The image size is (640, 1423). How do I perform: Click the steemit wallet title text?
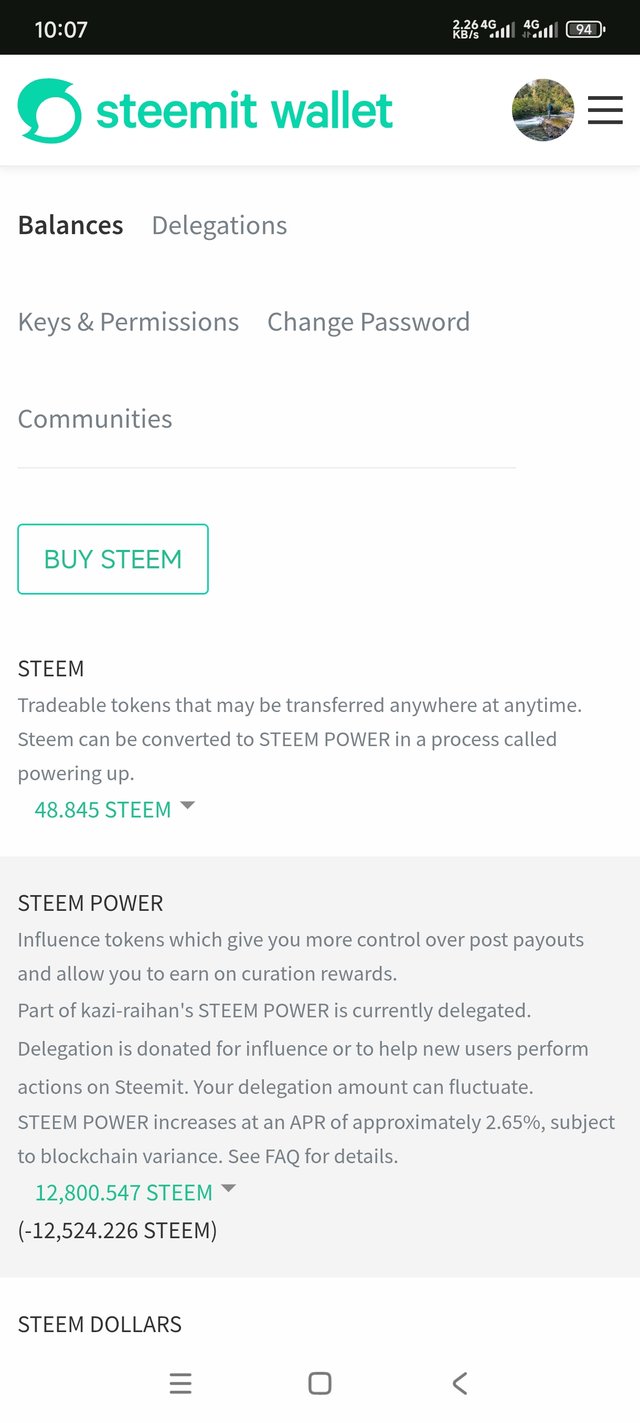[244, 111]
